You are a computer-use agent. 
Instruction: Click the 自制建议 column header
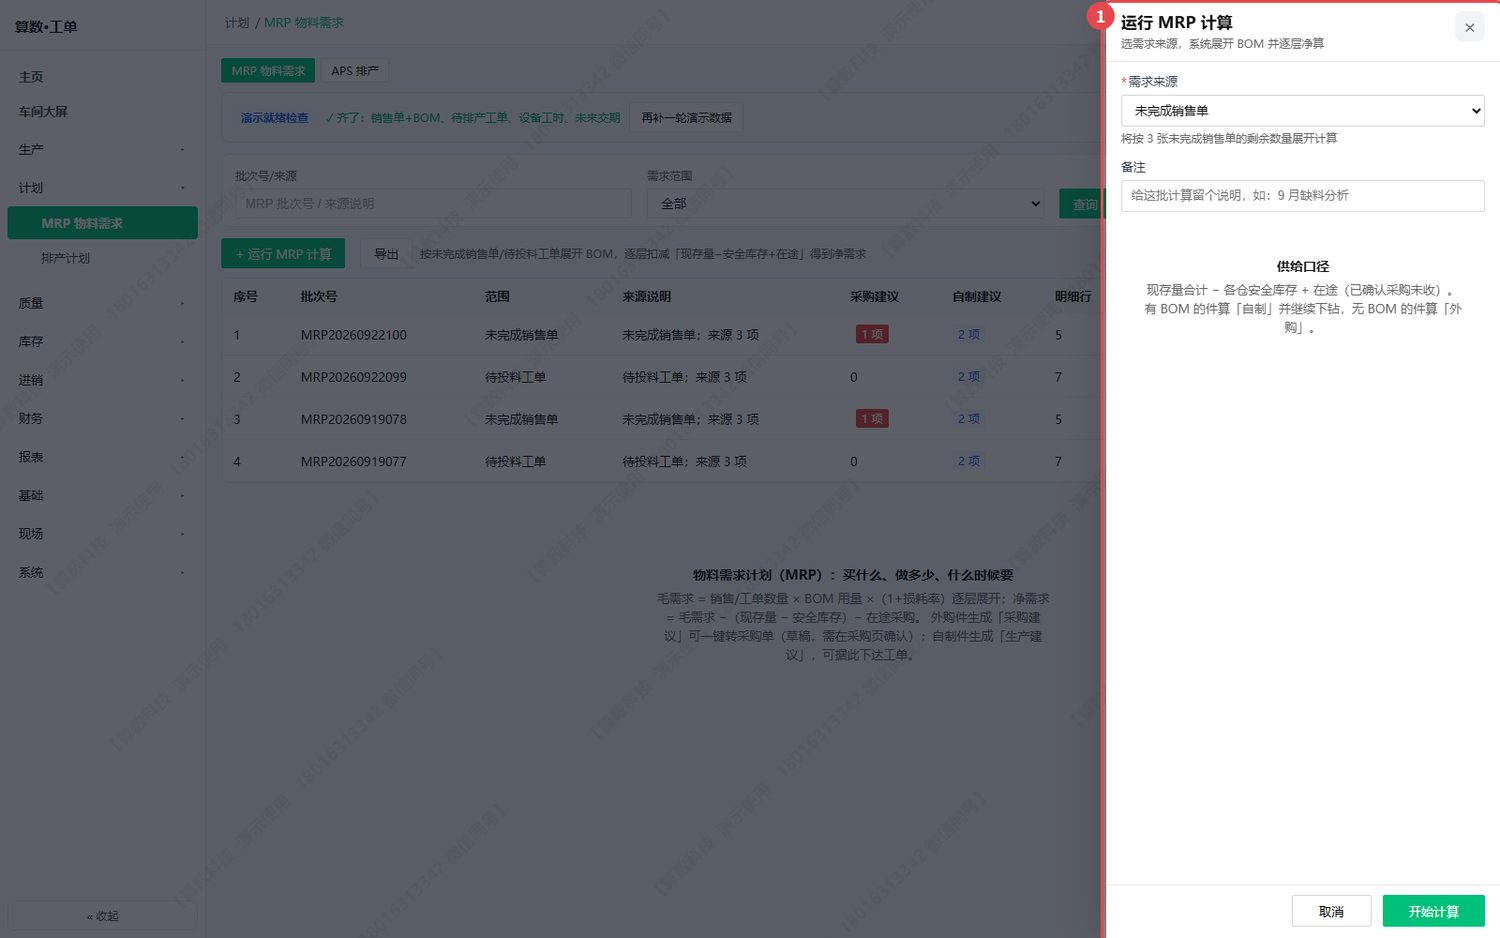point(977,297)
